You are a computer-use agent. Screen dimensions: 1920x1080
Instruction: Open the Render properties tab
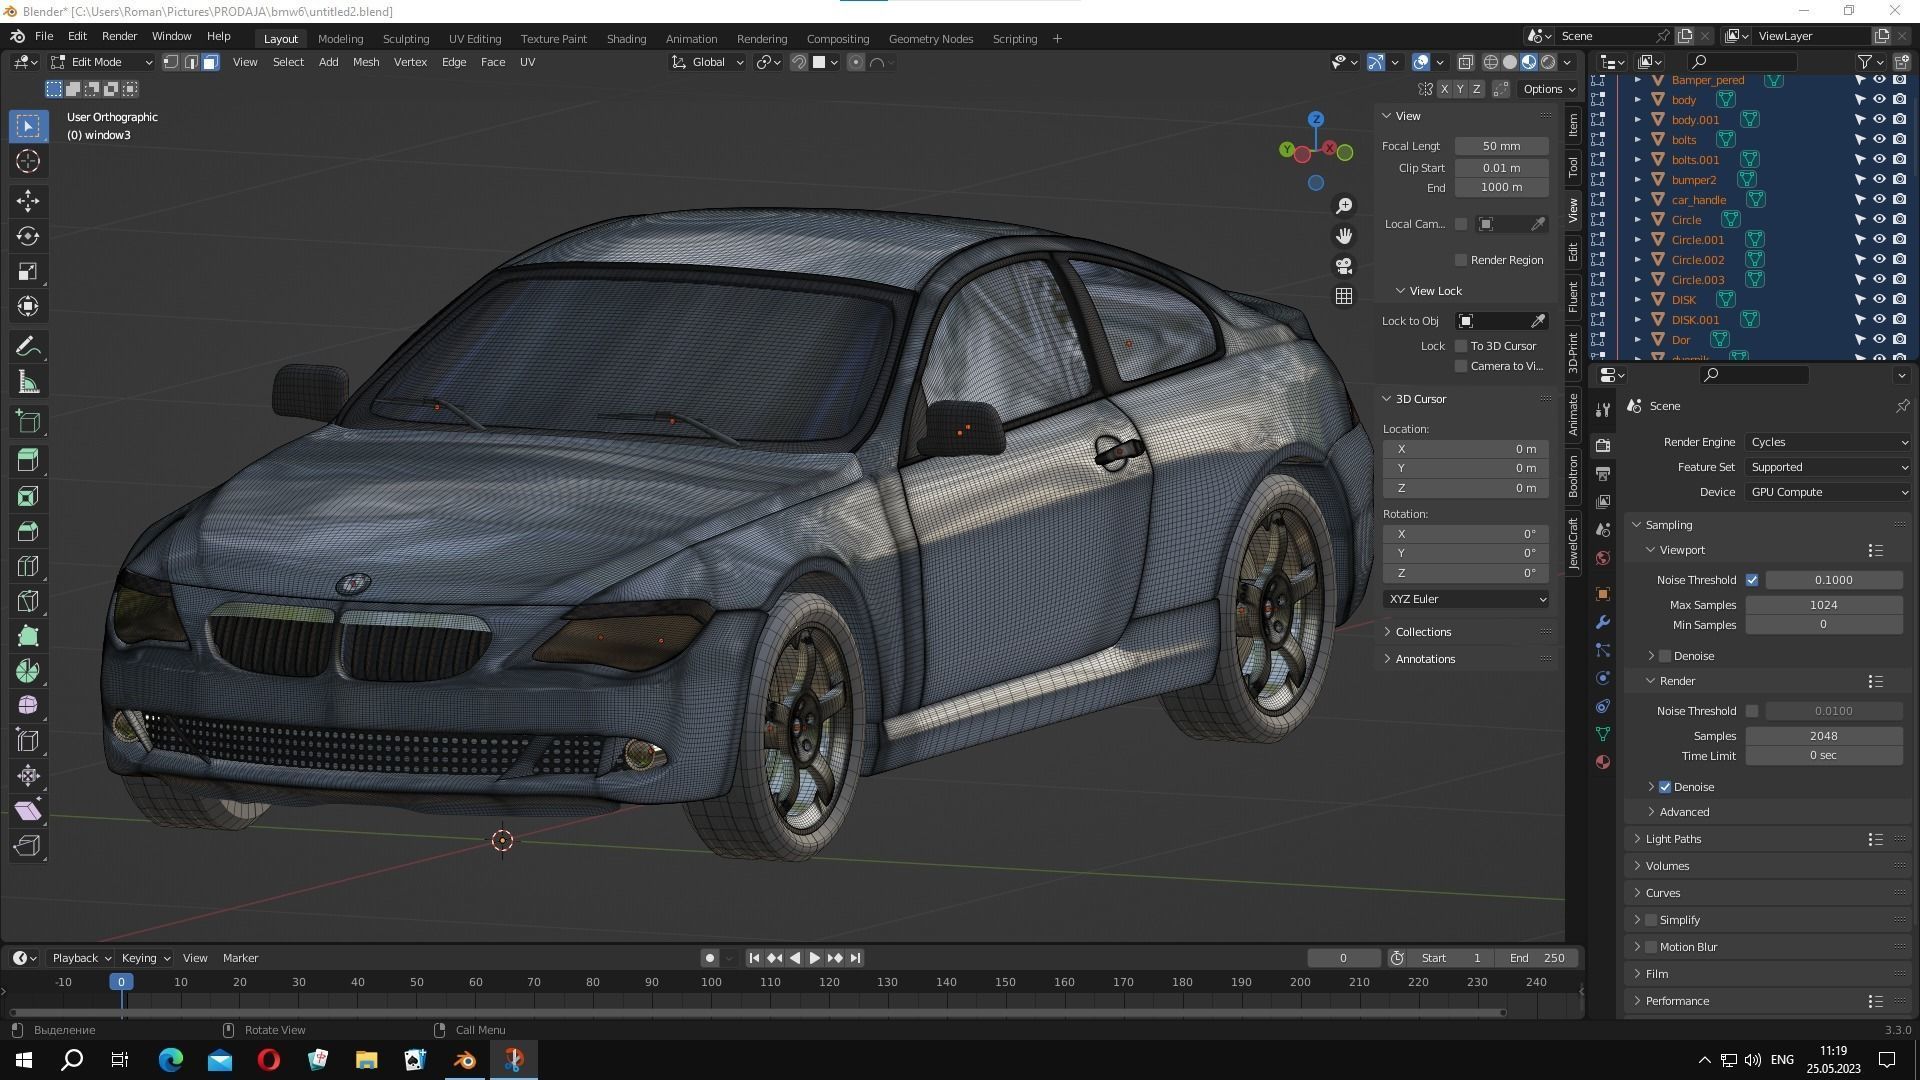pyautogui.click(x=1603, y=445)
